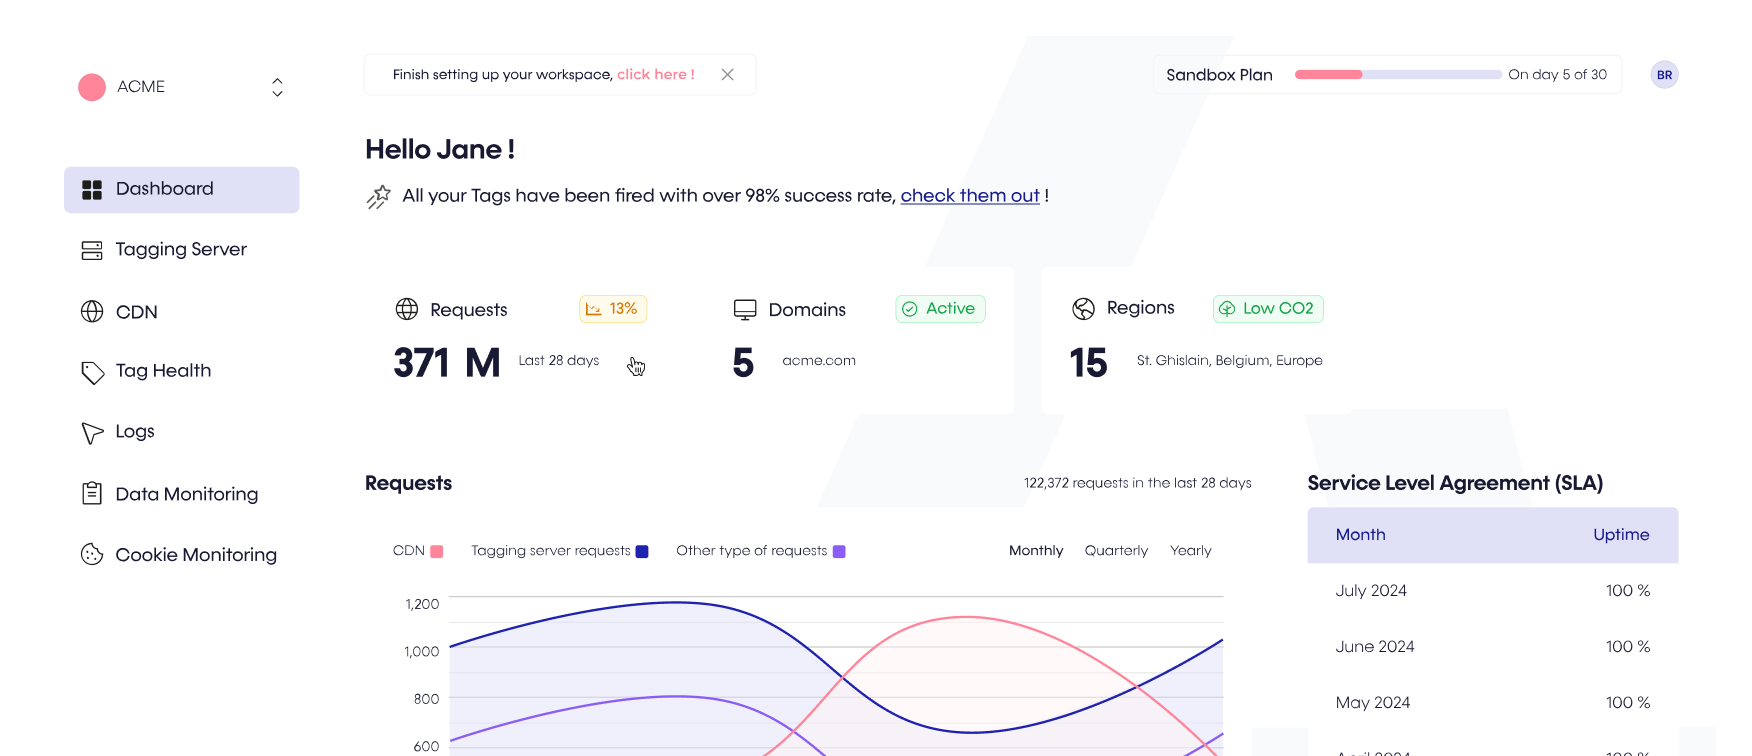
Task: Click the Active status badge
Action: (x=940, y=309)
